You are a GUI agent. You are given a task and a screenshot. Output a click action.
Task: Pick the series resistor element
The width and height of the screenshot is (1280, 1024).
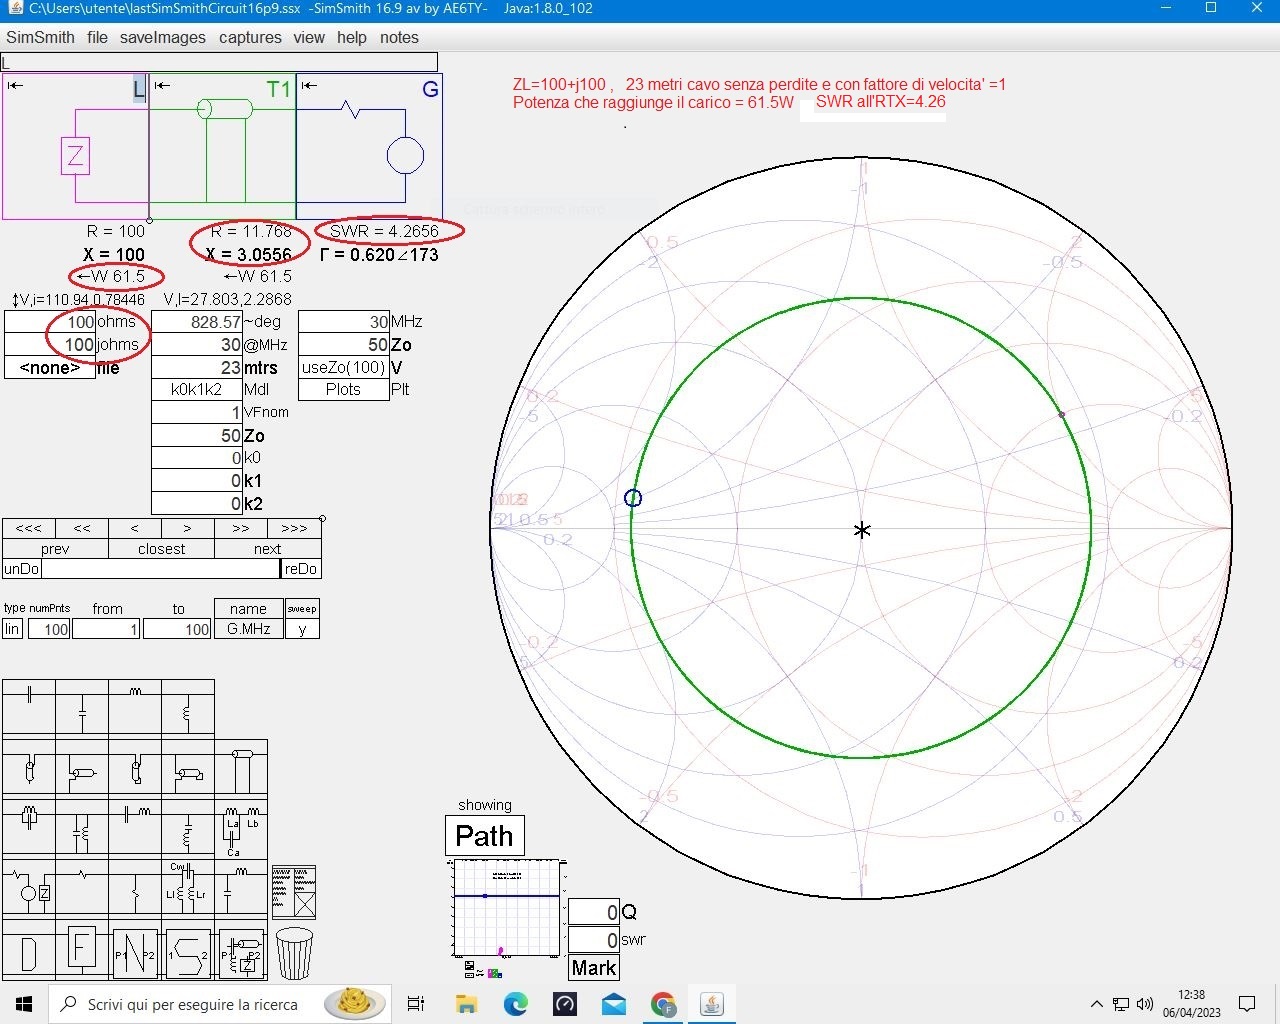click(82, 887)
